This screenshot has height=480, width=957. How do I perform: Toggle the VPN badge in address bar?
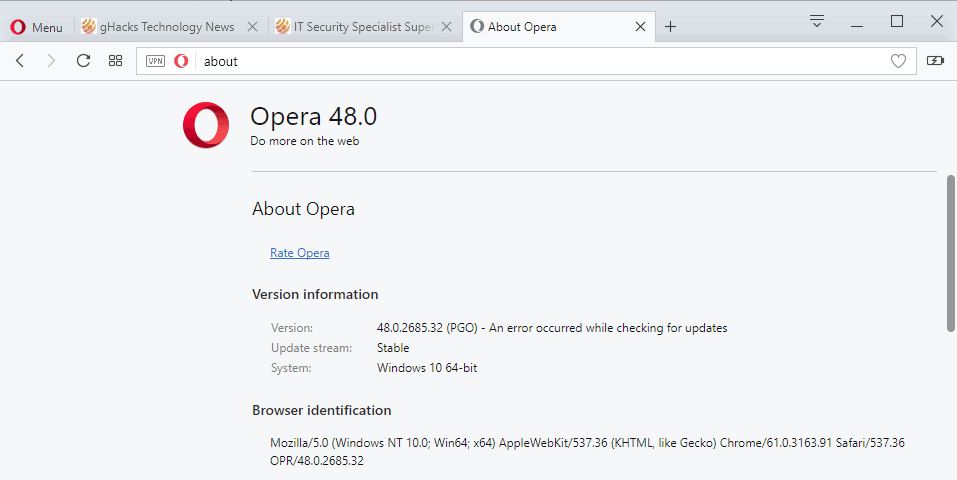tap(156, 61)
